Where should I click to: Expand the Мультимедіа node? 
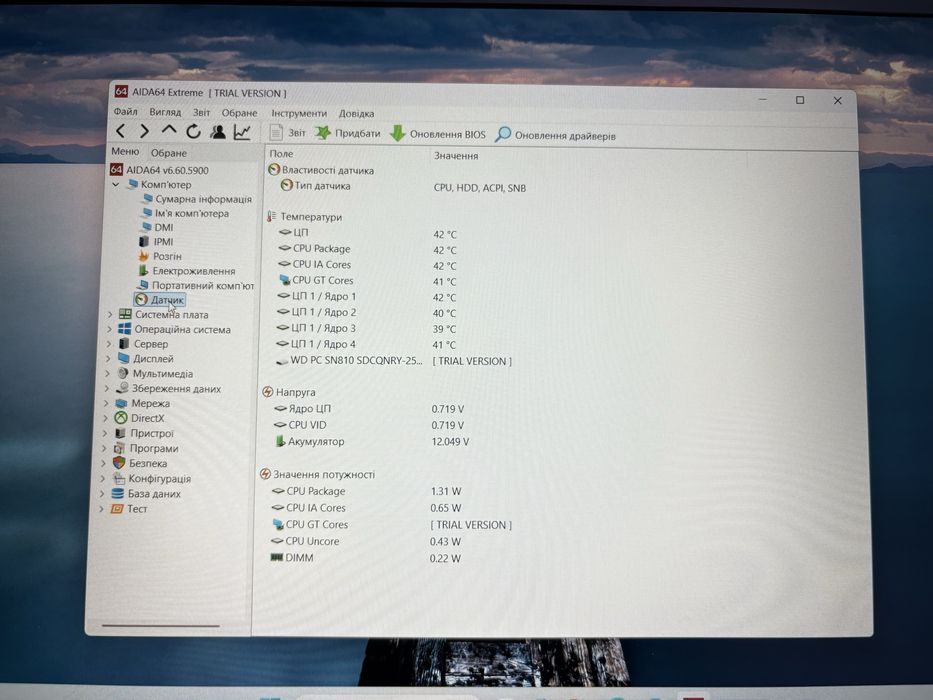[107, 374]
